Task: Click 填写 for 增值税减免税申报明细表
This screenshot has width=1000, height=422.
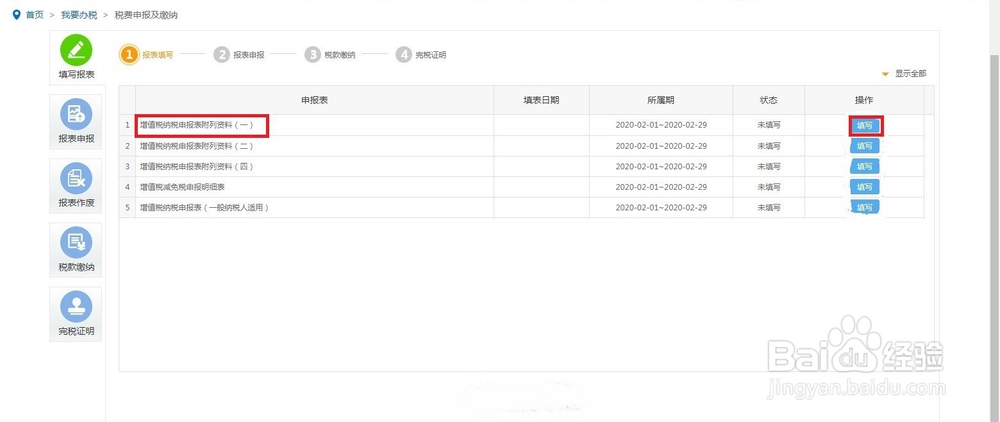Action: [865, 187]
